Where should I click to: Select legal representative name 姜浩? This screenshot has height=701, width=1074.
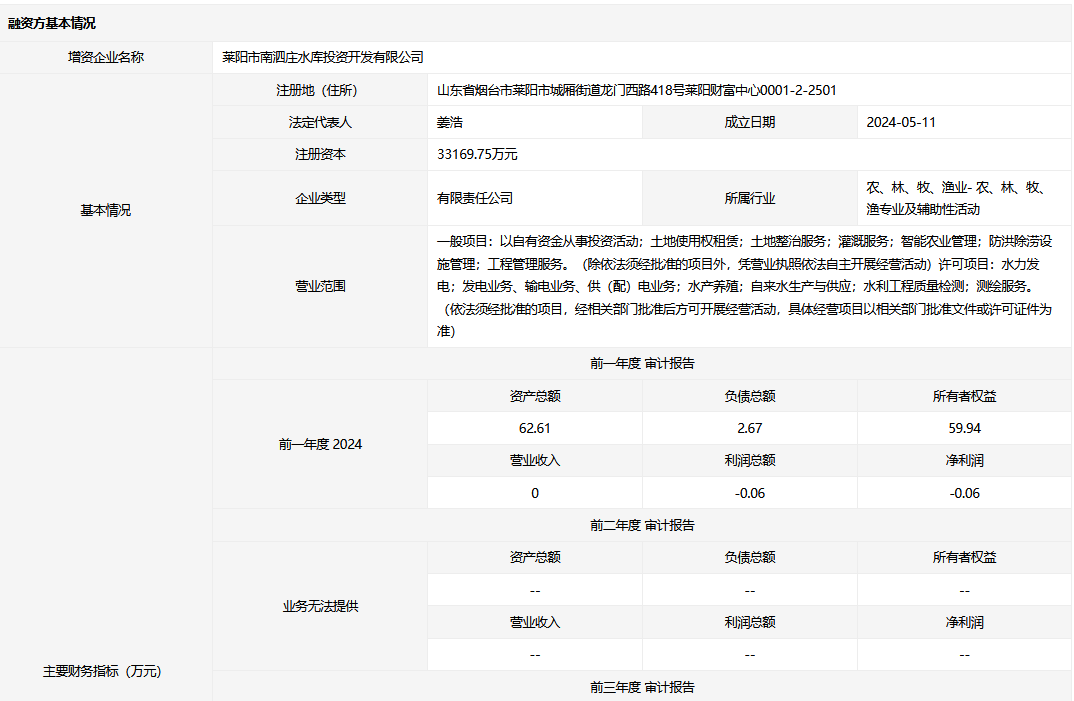[450, 122]
